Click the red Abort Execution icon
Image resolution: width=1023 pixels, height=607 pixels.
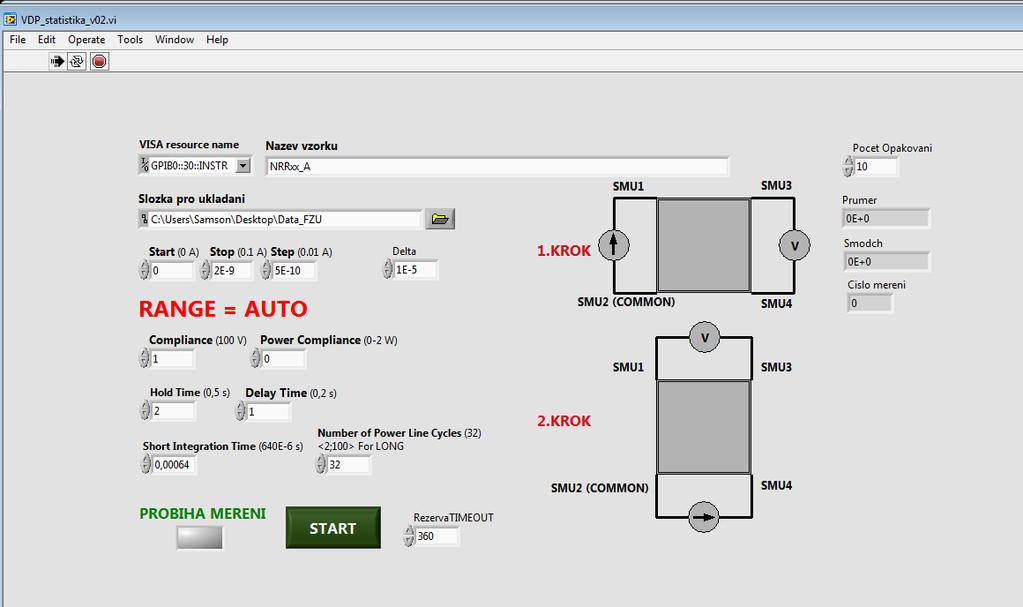[99, 61]
